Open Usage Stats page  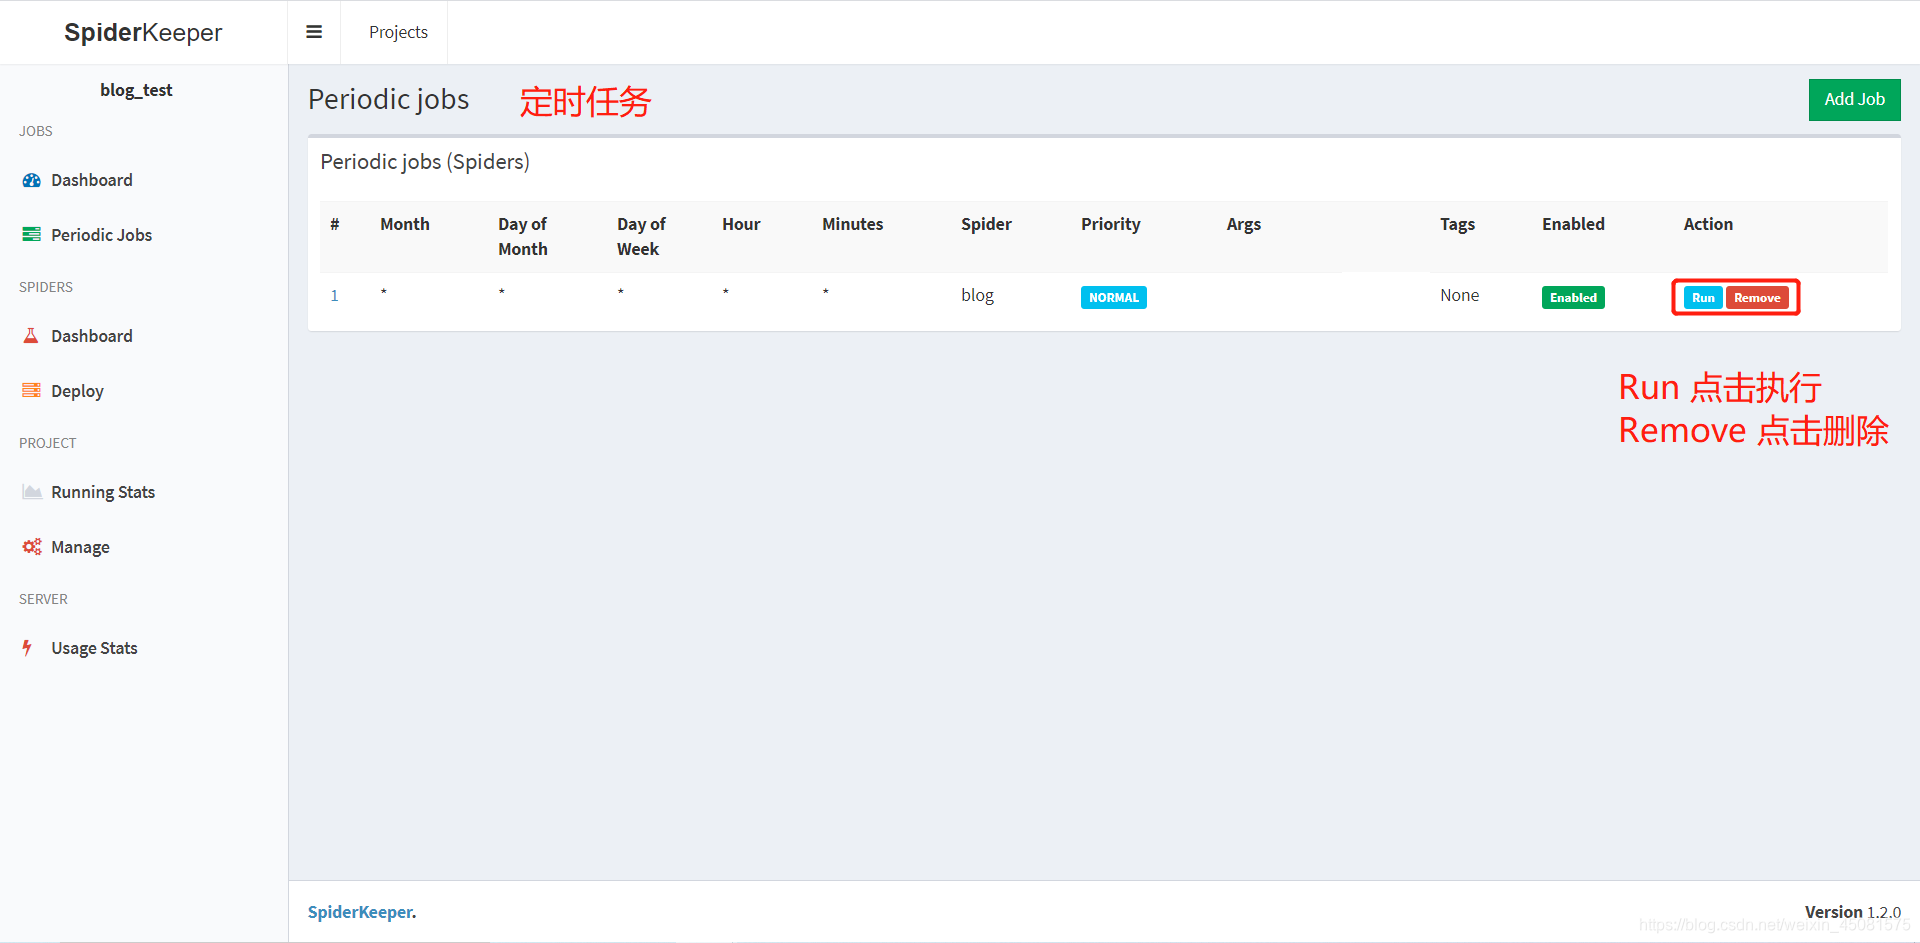click(94, 648)
